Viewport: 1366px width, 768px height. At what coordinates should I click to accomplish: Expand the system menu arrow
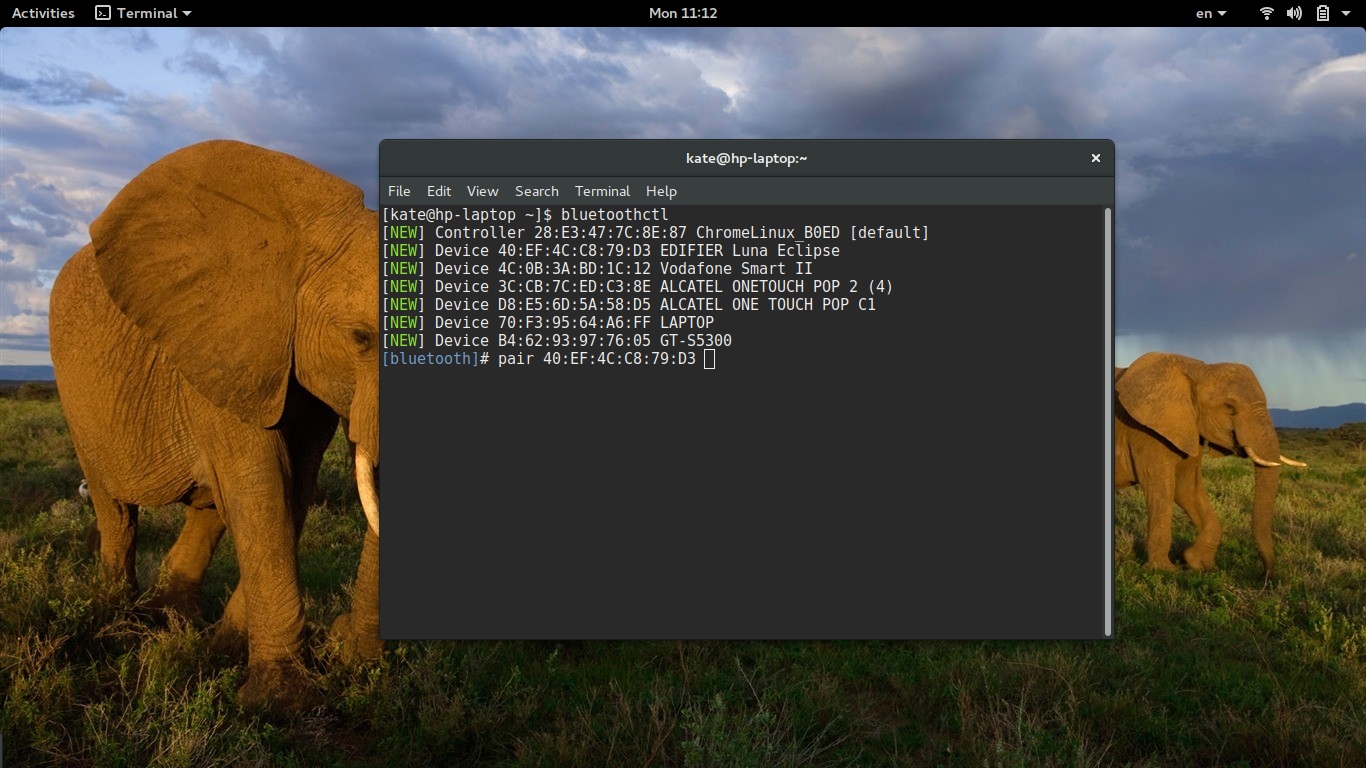tap(1346, 13)
